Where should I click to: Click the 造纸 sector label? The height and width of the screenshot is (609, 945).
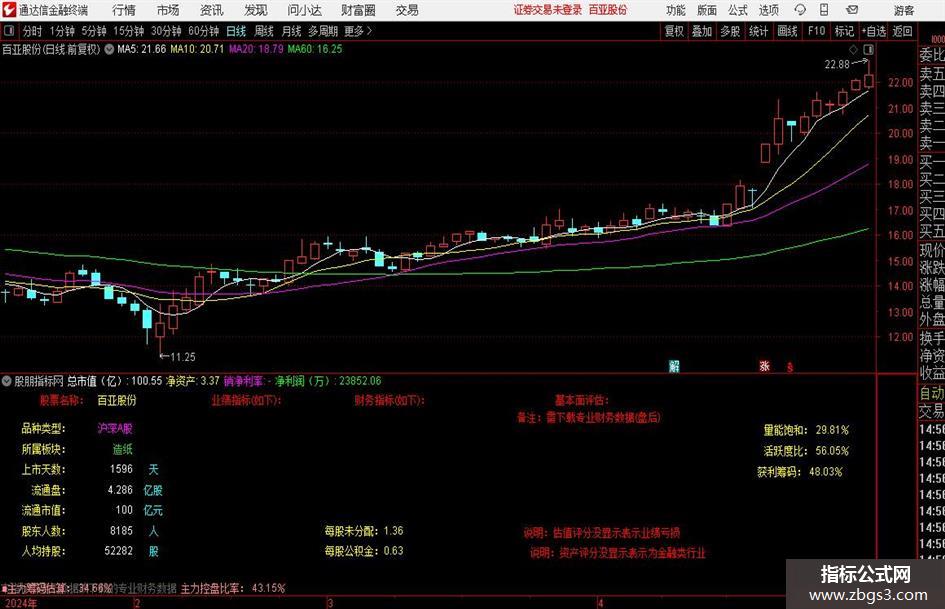tap(122, 449)
